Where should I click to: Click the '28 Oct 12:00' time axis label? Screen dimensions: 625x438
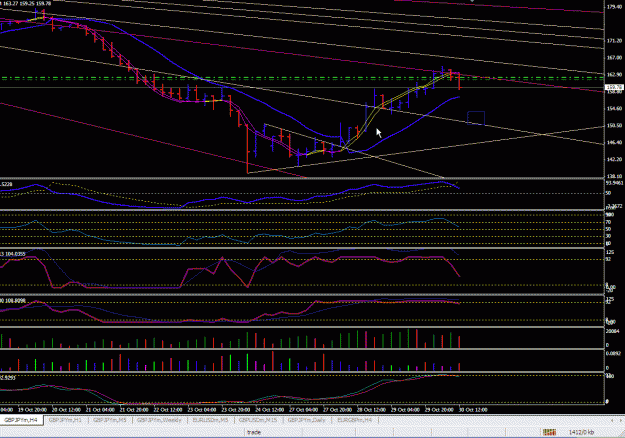371,410
